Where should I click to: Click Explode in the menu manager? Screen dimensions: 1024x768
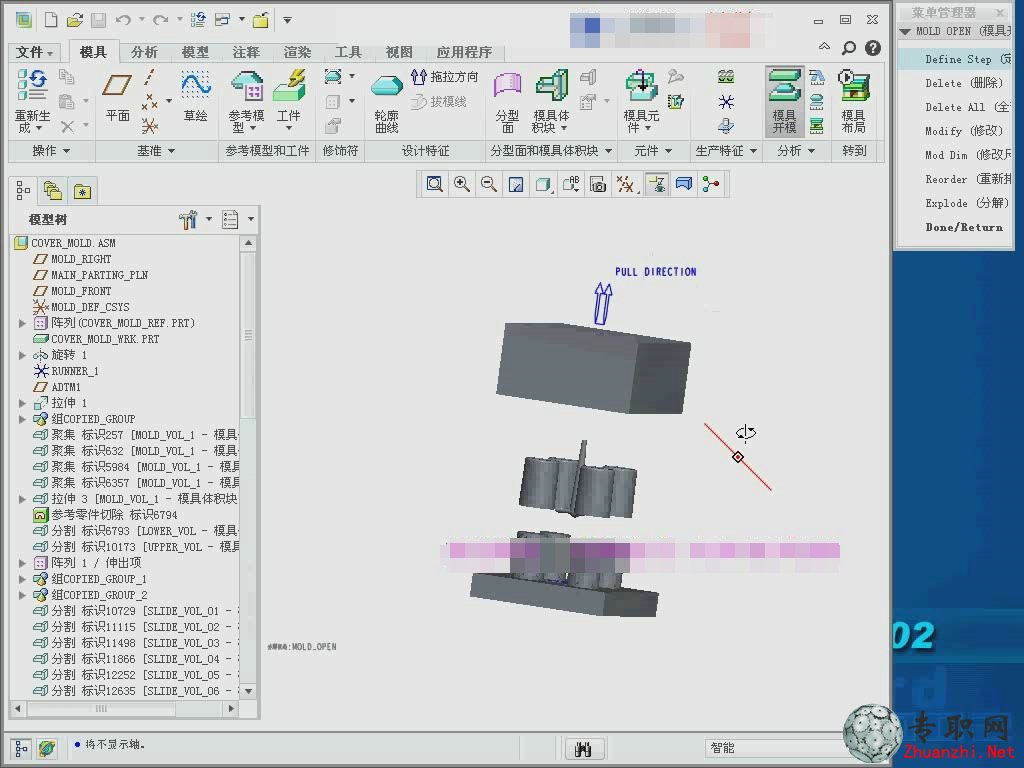(955, 203)
